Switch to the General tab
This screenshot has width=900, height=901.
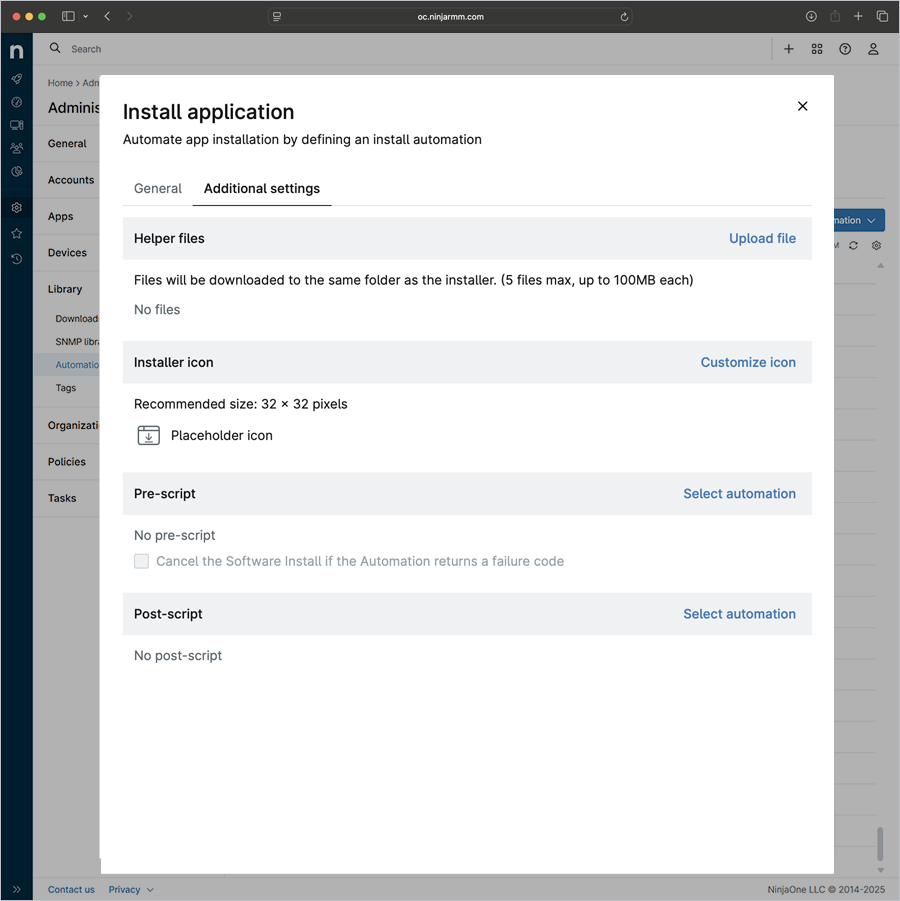pyautogui.click(x=157, y=188)
